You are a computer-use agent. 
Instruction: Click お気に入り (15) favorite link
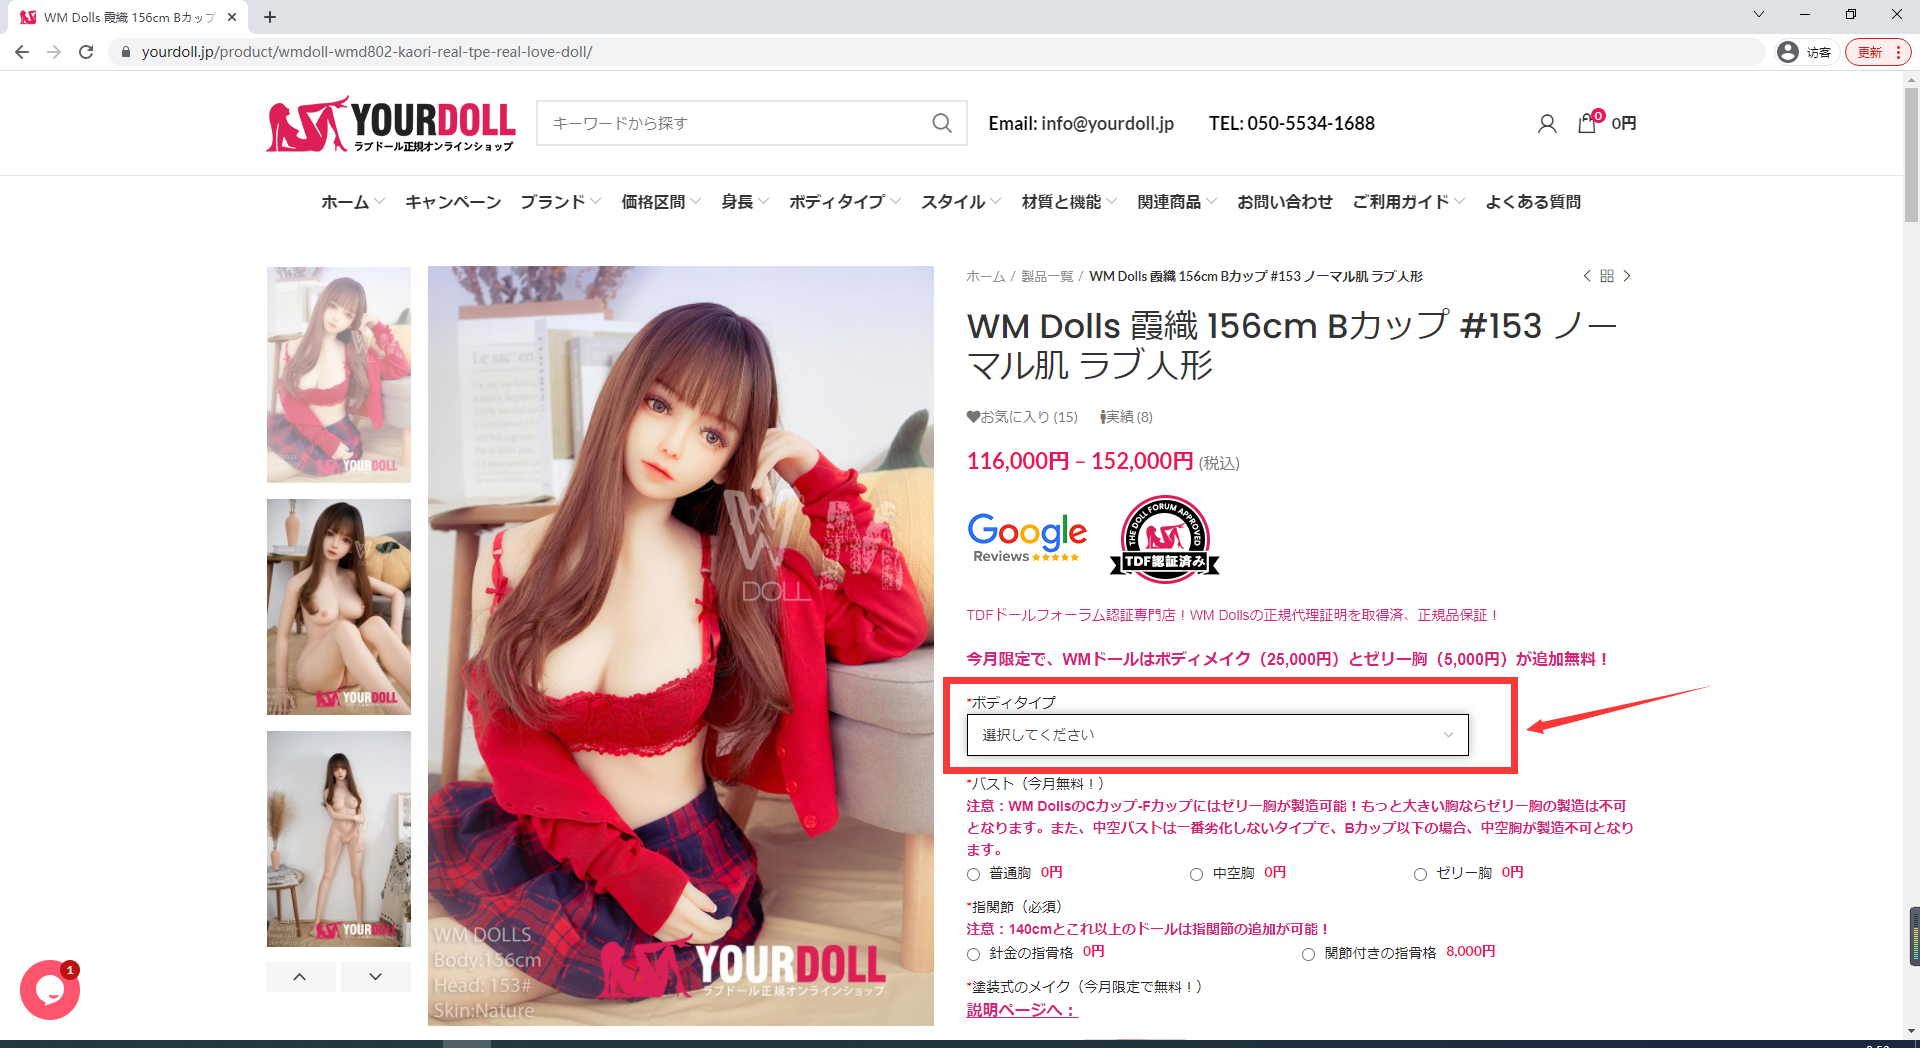(1022, 417)
